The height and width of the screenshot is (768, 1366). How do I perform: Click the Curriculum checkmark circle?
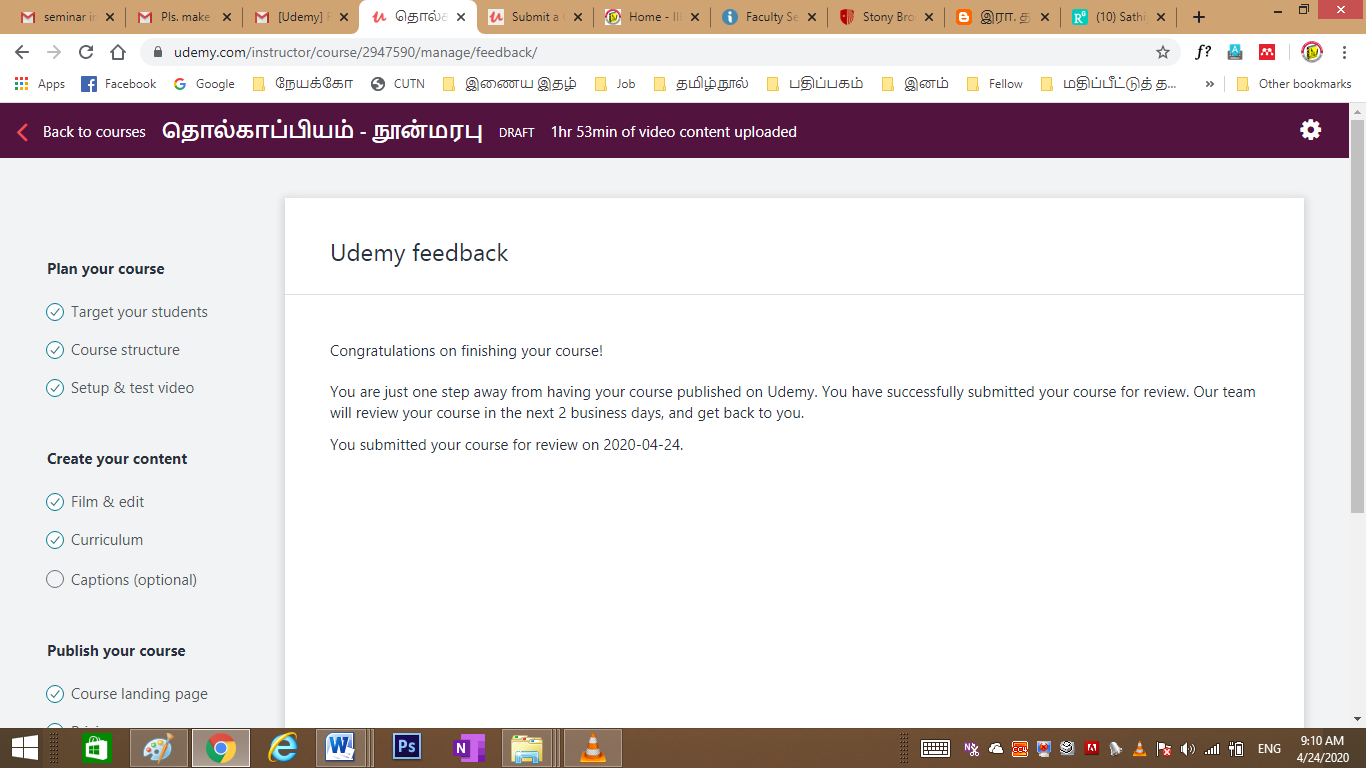coord(55,540)
